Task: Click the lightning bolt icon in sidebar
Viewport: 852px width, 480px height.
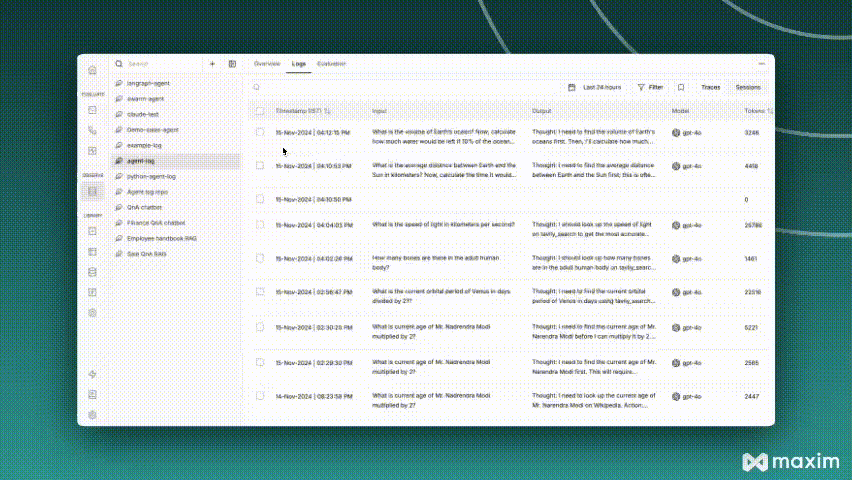Action: 92,374
